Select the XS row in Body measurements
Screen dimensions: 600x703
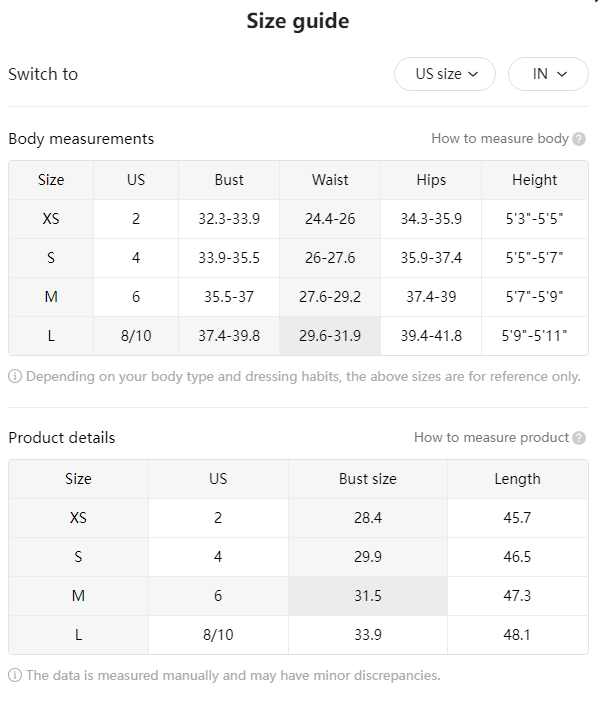coord(298,219)
